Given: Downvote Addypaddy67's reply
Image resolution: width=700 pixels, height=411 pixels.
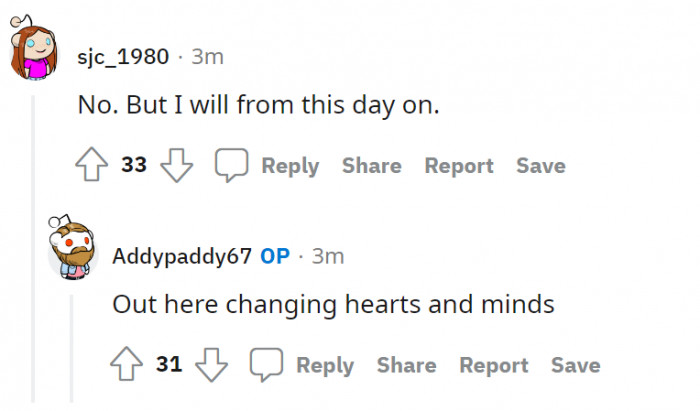Looking at the screenshot, I should tap(211, 365).
